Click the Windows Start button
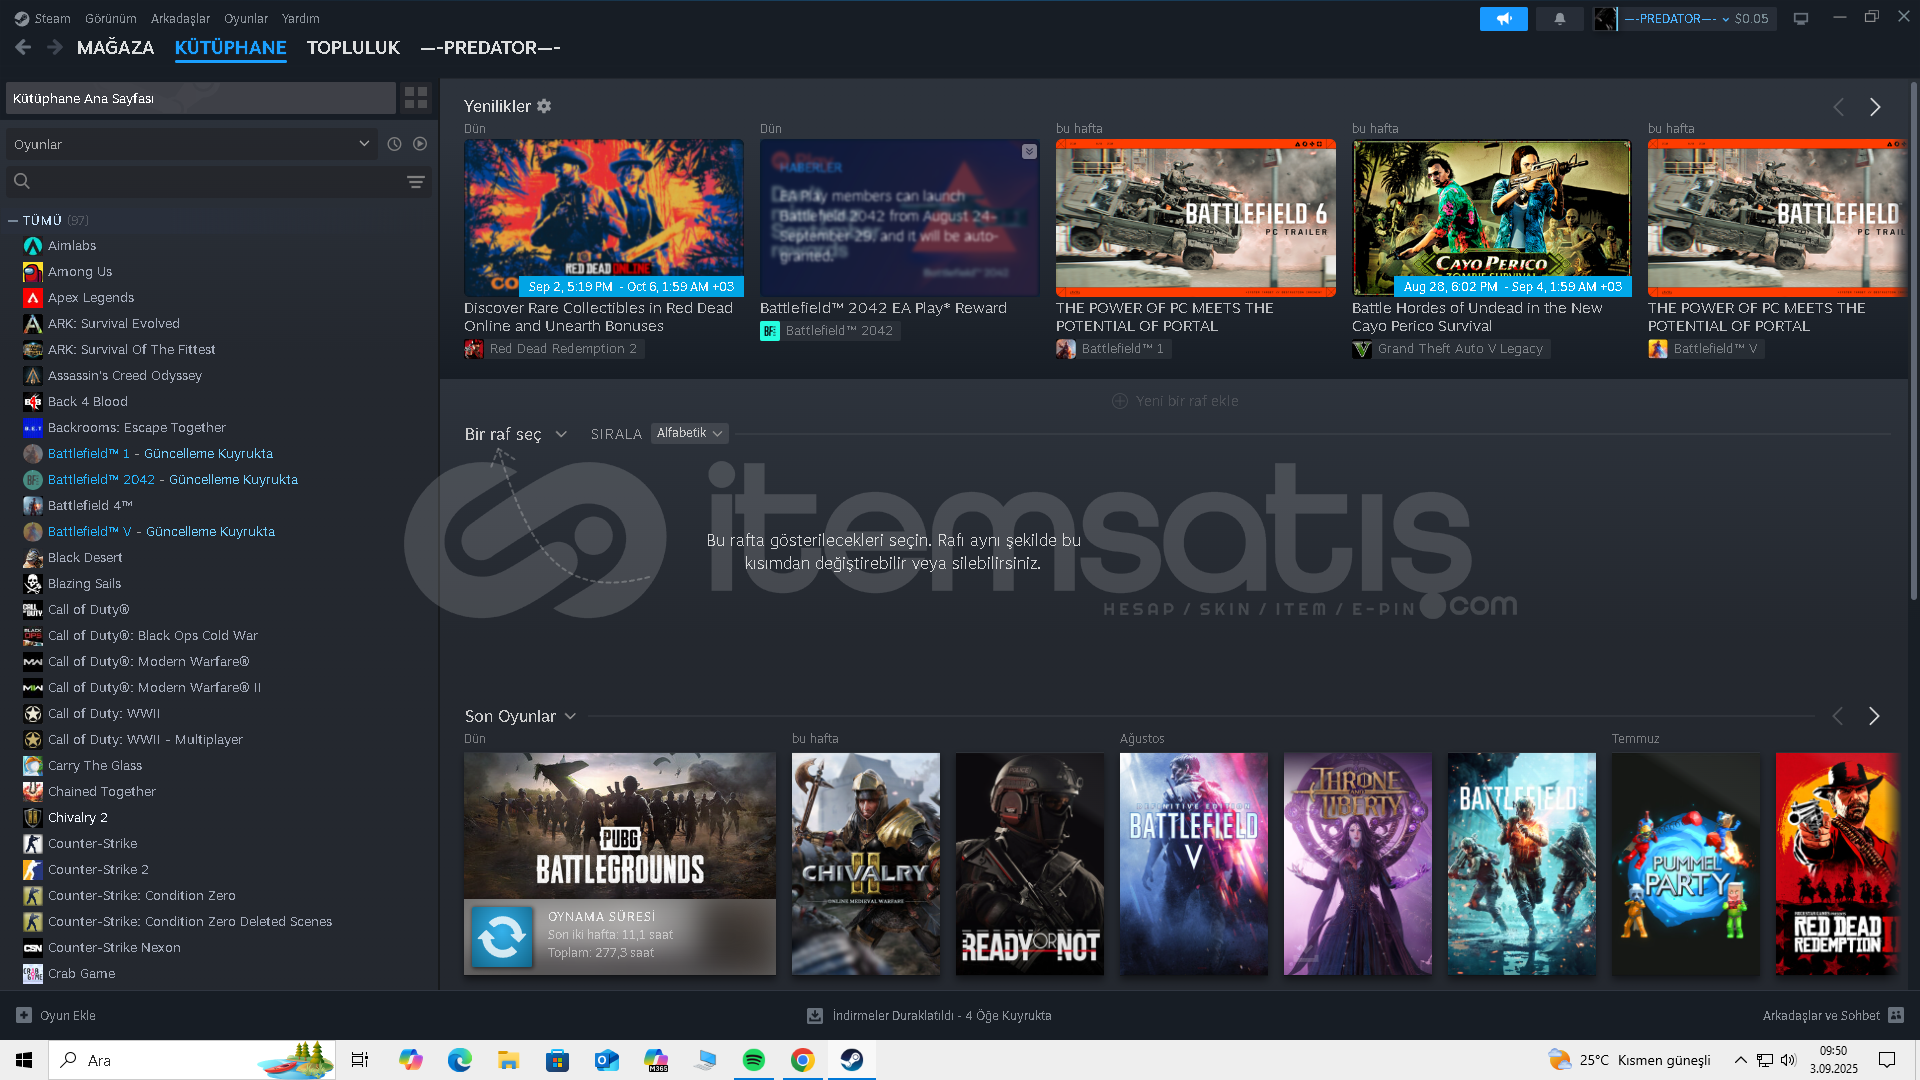 point(24,1060)
